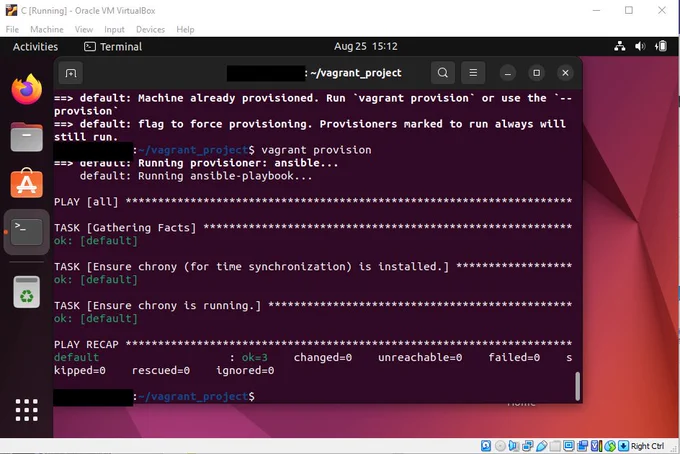This screenshot has height=454, width=680.
Task: Click VirtualBox USB devices status icon
Action: (542, 446)
